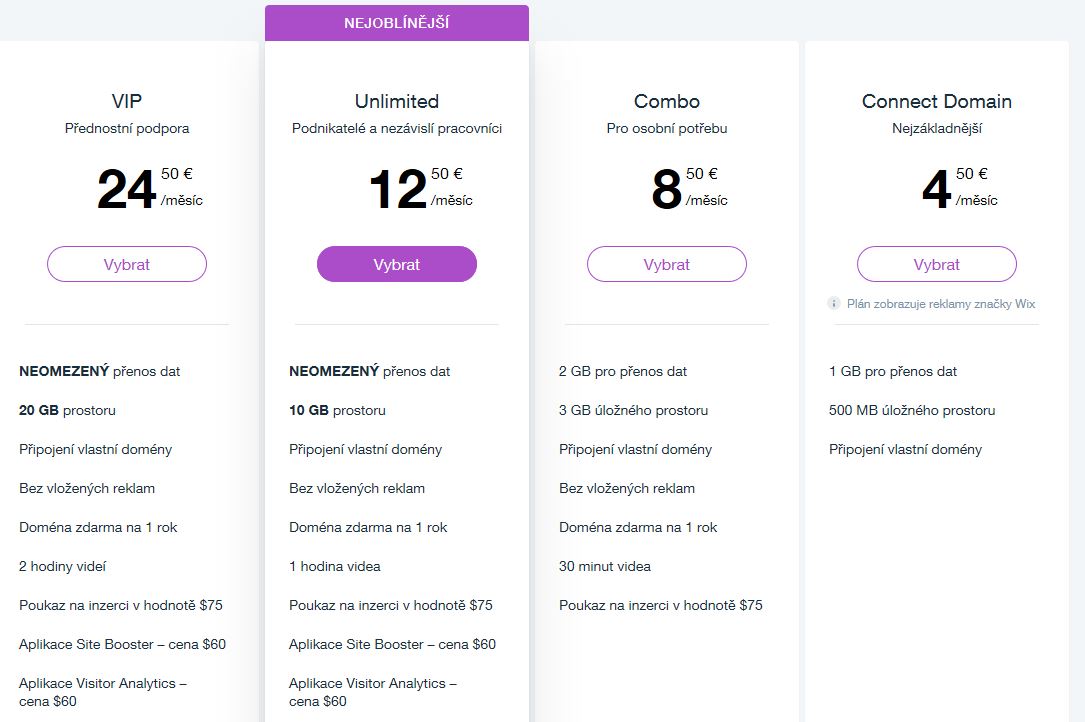Click "500 MB úložného prostoru" feature
The image size is (1085, 722).
pos(912,410)
